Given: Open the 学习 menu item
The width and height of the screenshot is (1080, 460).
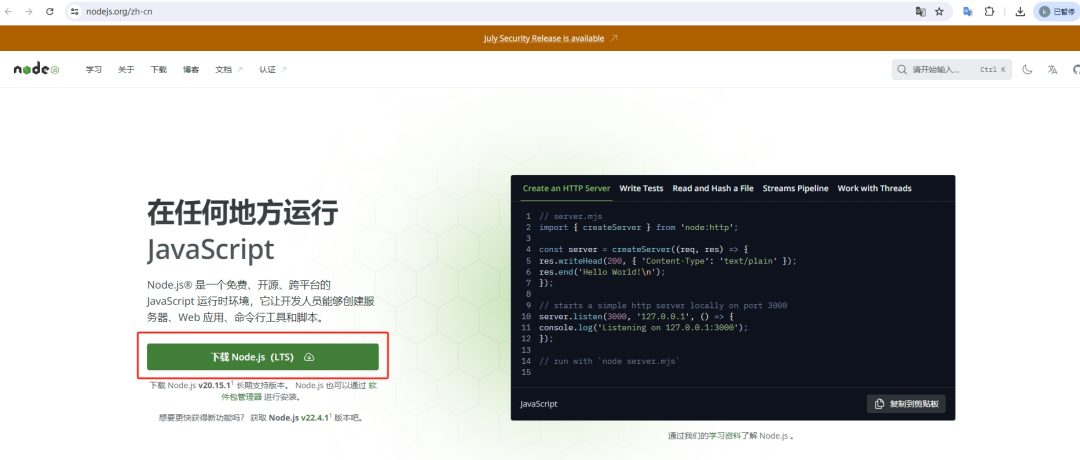Looking at the screenshot, I should point(94,70).
